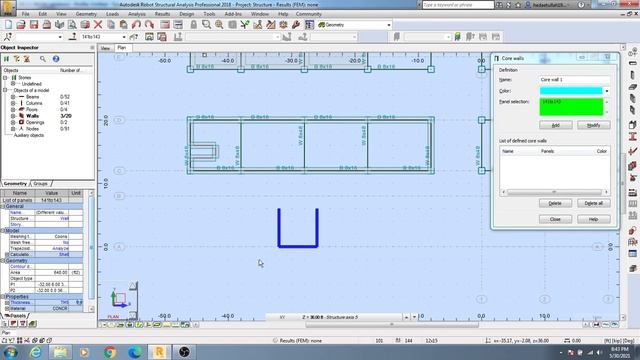Select the Plan view tab
Screen dimensions: 640x360
[x=122, y=48]
